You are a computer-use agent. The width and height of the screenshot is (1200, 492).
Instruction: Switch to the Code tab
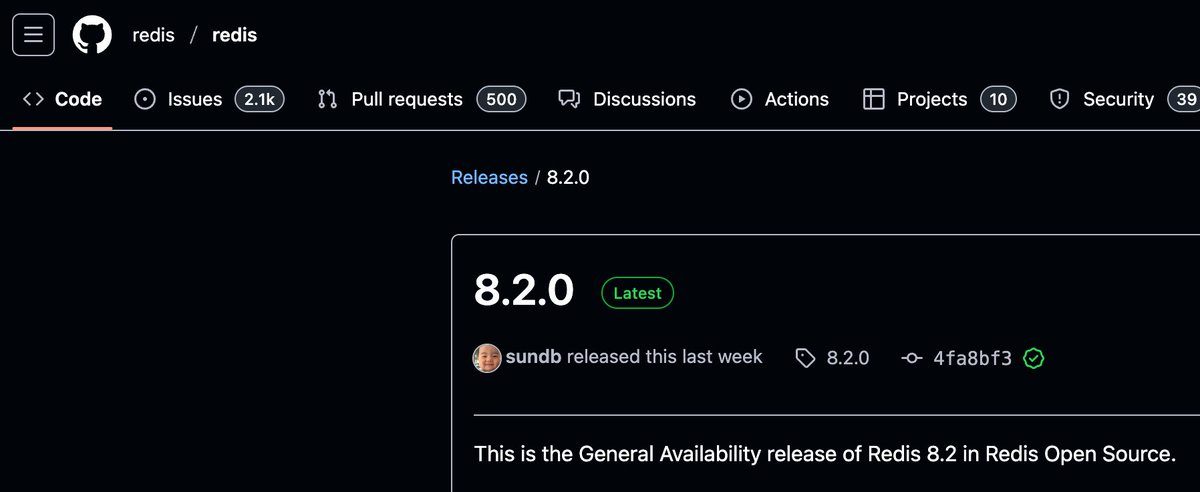(x=62, y=99)
